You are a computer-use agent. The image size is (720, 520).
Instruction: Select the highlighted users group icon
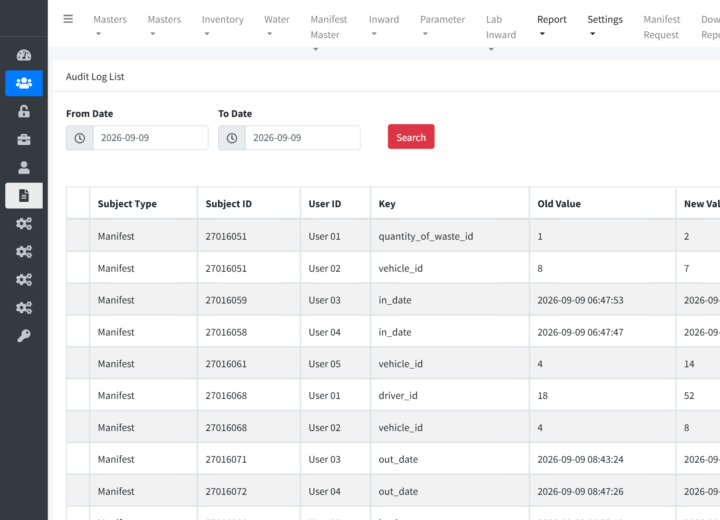24,83
